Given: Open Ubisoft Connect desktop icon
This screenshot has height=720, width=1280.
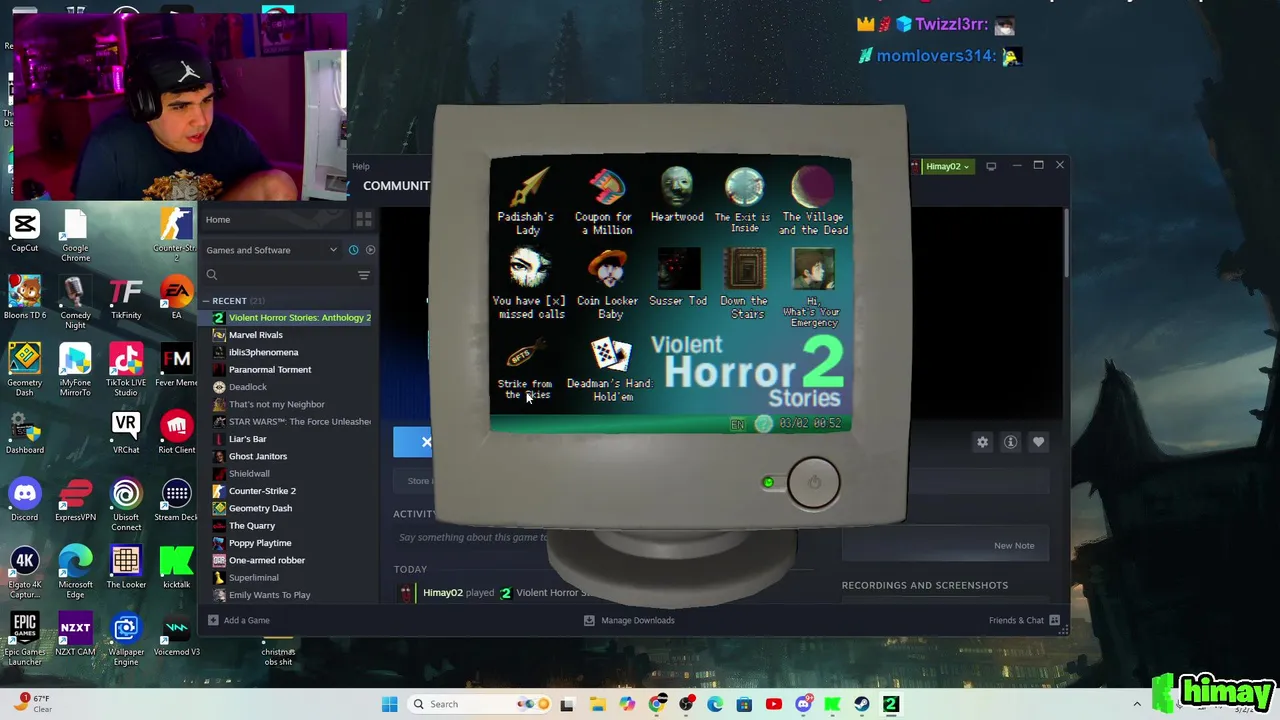Looking at the screenshot, I should 126,504.
